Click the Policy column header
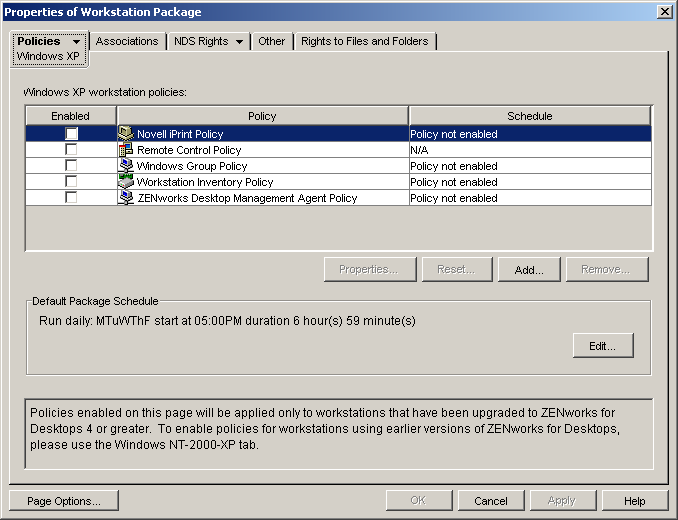The height and width of the screenshot is (520, 678). click(x=262, y=116)
